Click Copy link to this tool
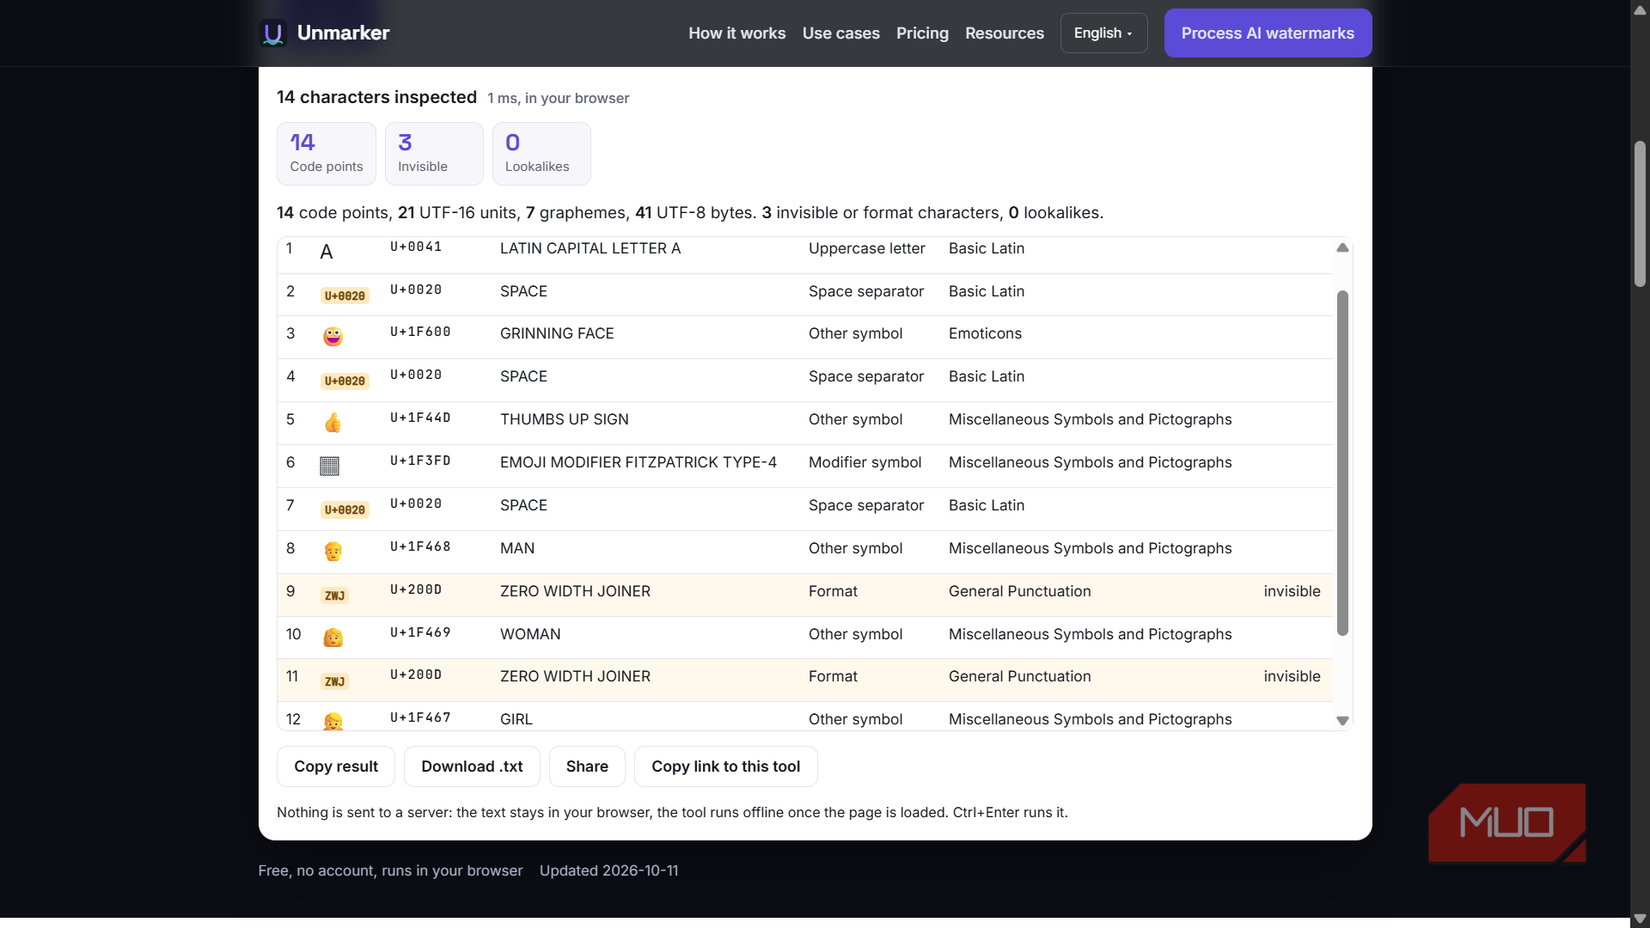Image resolution: width=1650 pixels, height=928 pixels. point(726,766)
